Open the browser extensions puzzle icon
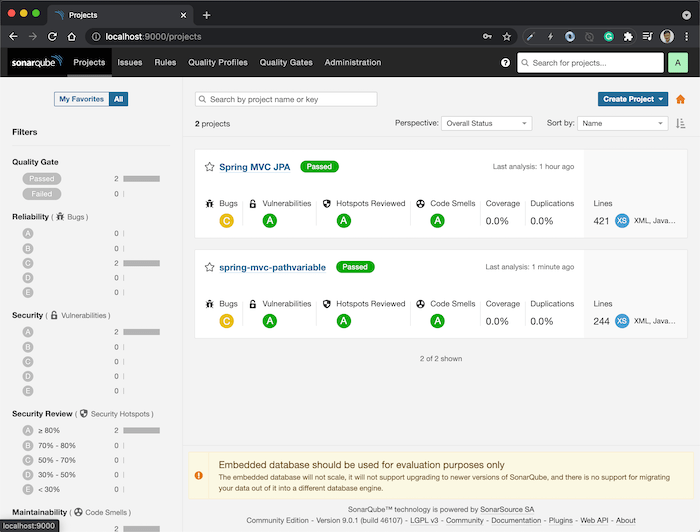This screenshot has width=700, height=532. pos(628,37)
